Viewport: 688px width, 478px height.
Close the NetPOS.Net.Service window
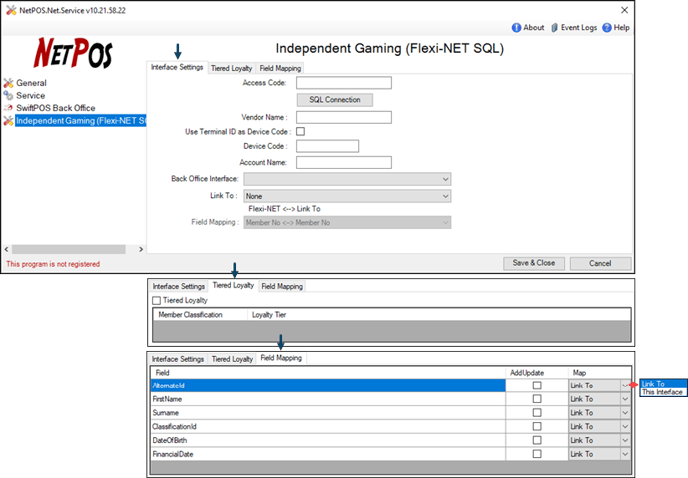[x=624, y=10]
